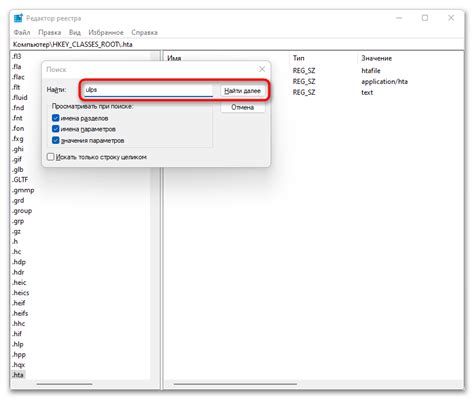Open the Правка menu
This screenshot has height=399, width=474.
pos(50,32)
